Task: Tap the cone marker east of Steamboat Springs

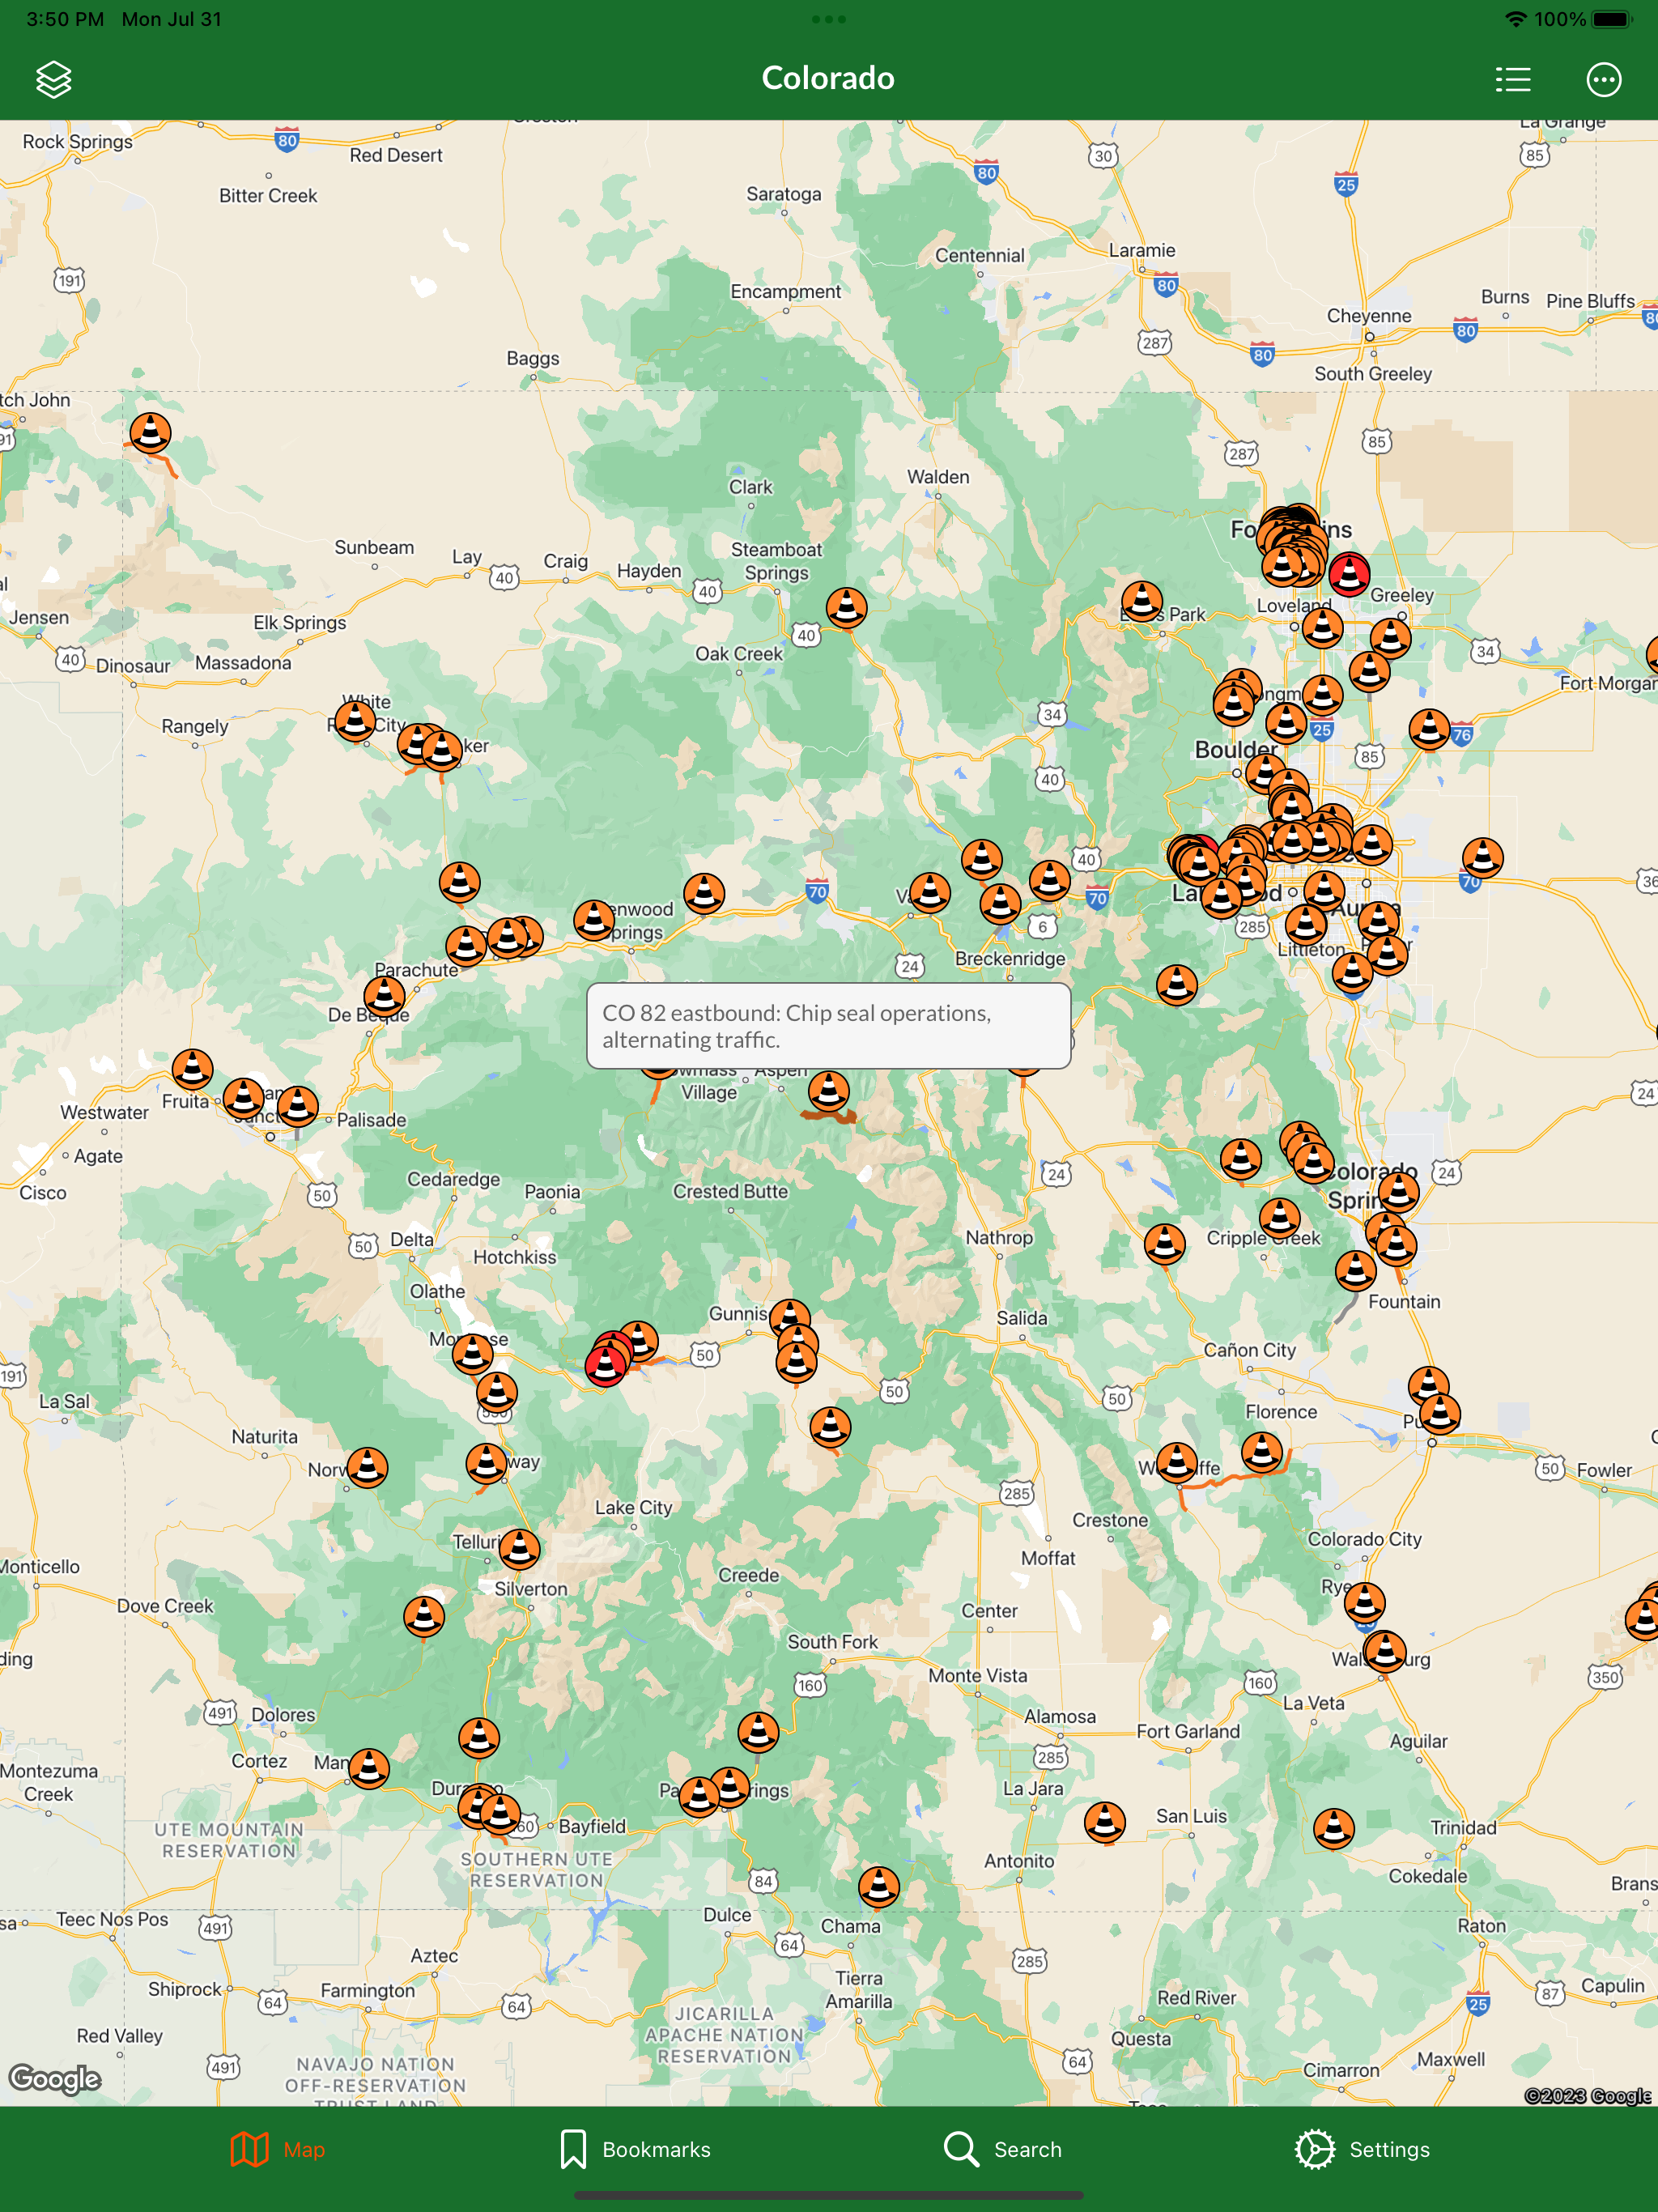Action: [846, 607]
